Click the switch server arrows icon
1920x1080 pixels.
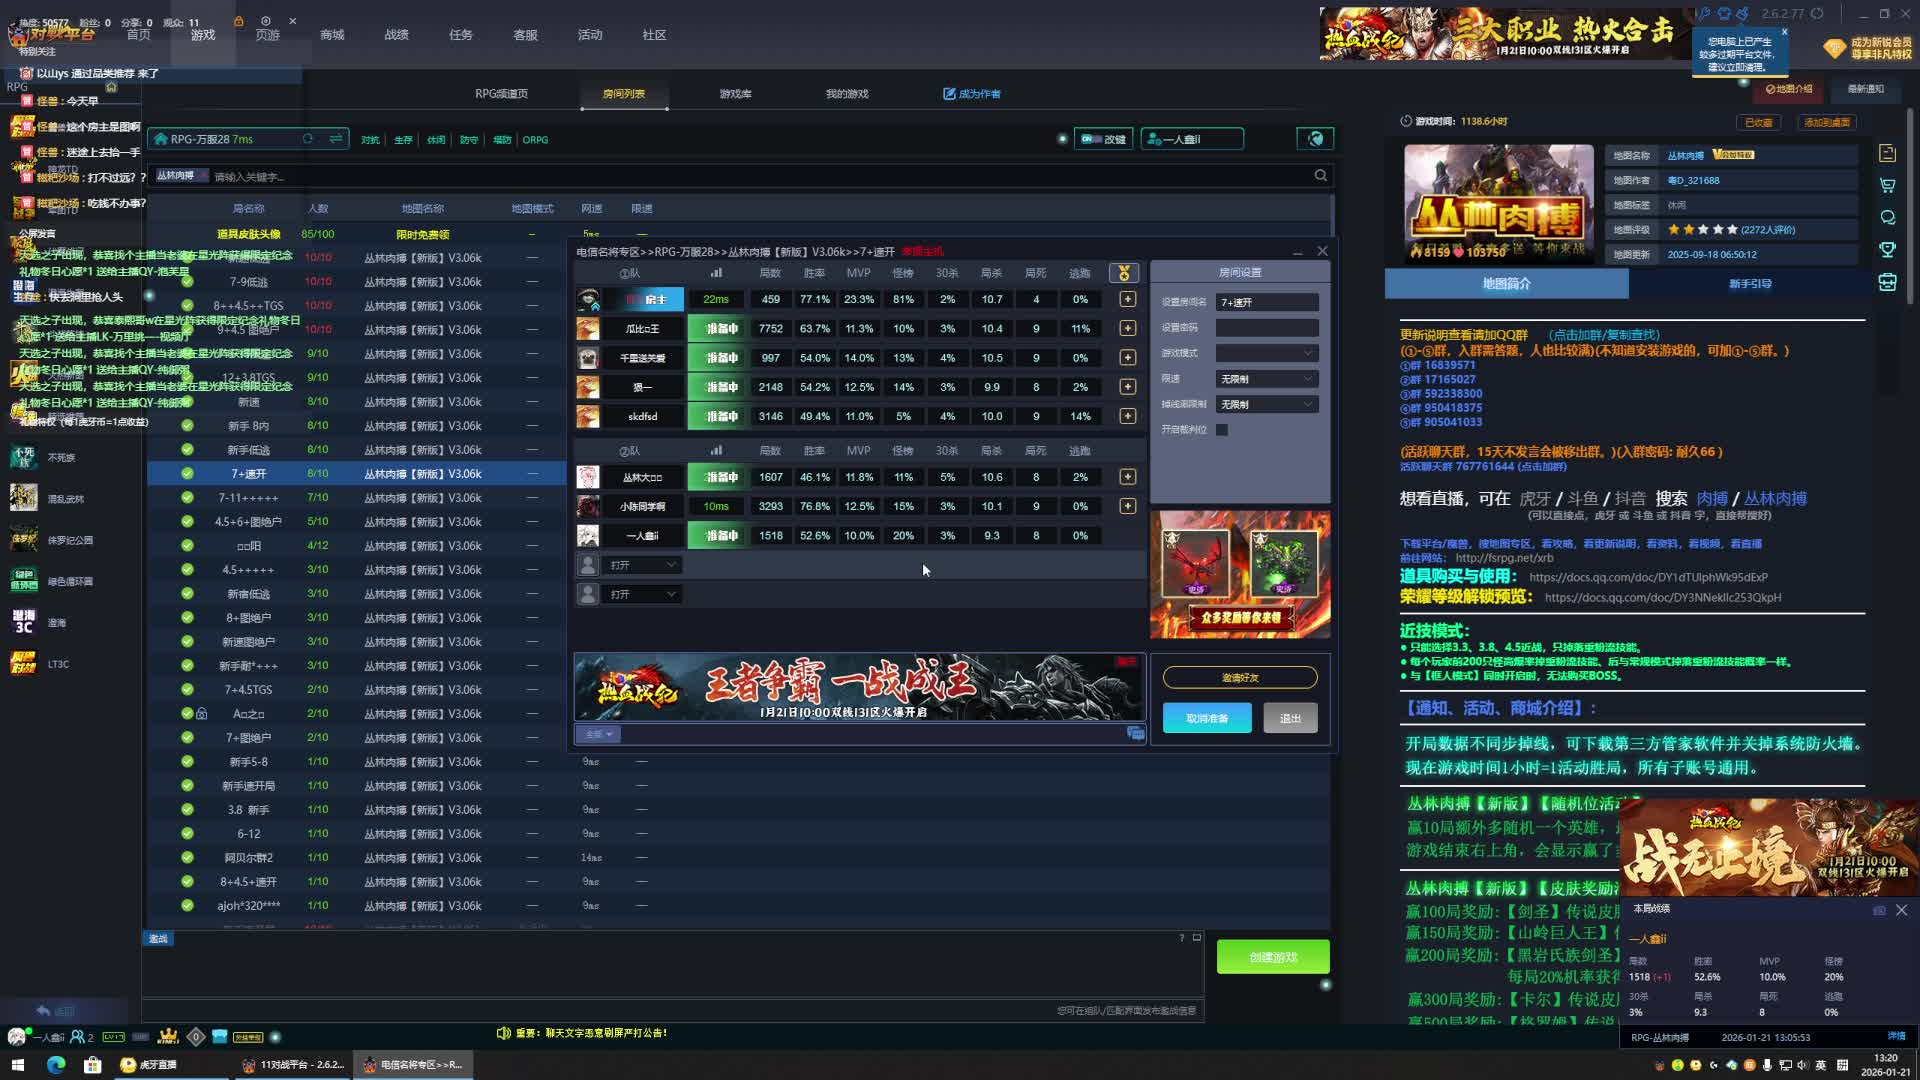336,139
